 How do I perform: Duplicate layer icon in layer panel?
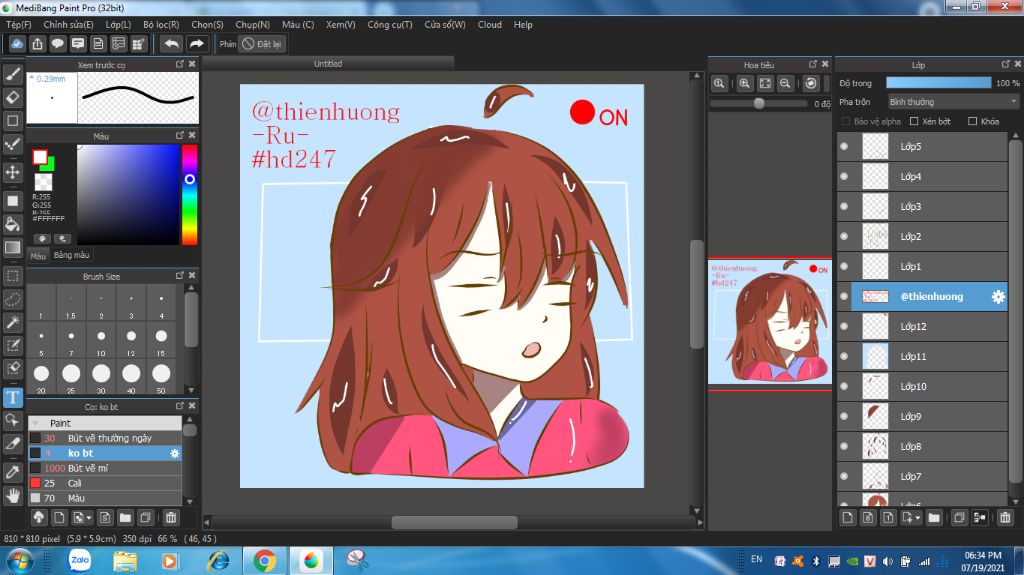(x=959, y=518)
